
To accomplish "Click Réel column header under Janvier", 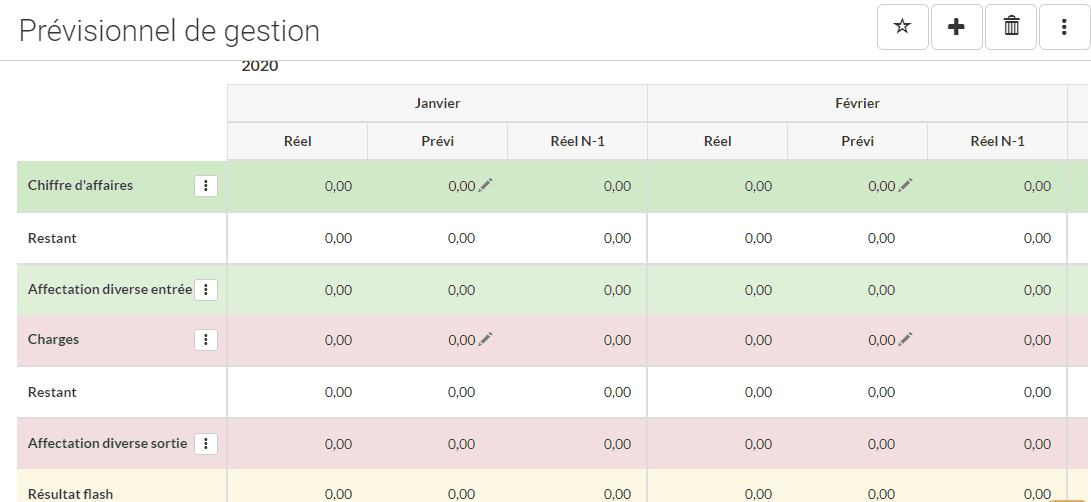I will 297,141.
